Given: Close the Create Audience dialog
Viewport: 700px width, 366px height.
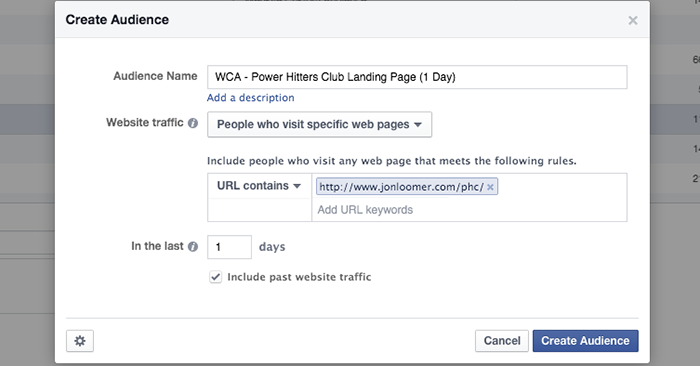Looking at the screenshot, I should tap(633, 20).
